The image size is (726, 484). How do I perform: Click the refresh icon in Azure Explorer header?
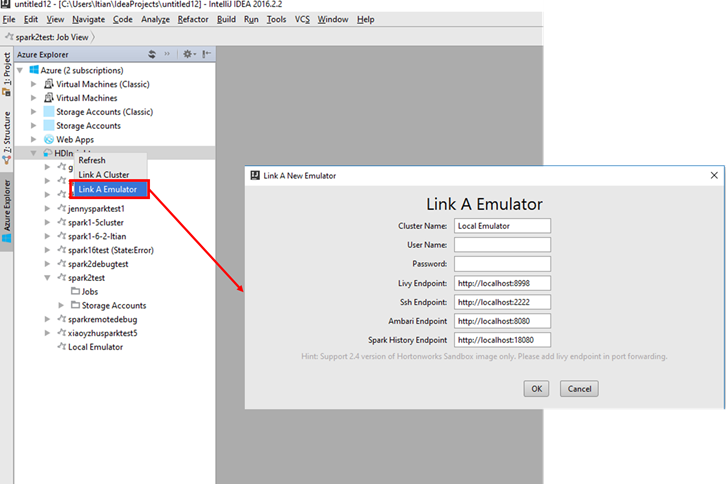pyautogui.click(x=152, y=54)
